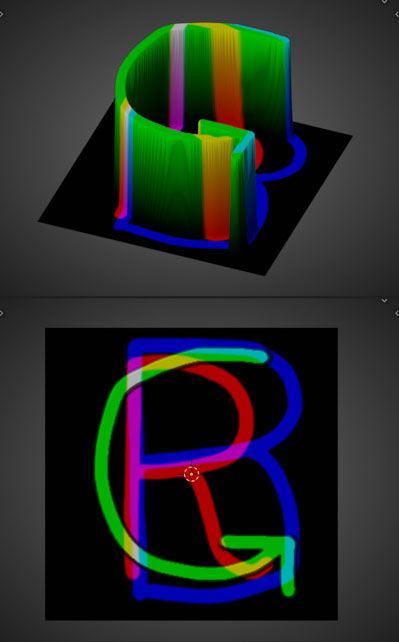The width and height of the screenshot is (399, 642).
Task: Open the sidebar via top viewport's right-edge arrow
Action: (x=397, y=14)
